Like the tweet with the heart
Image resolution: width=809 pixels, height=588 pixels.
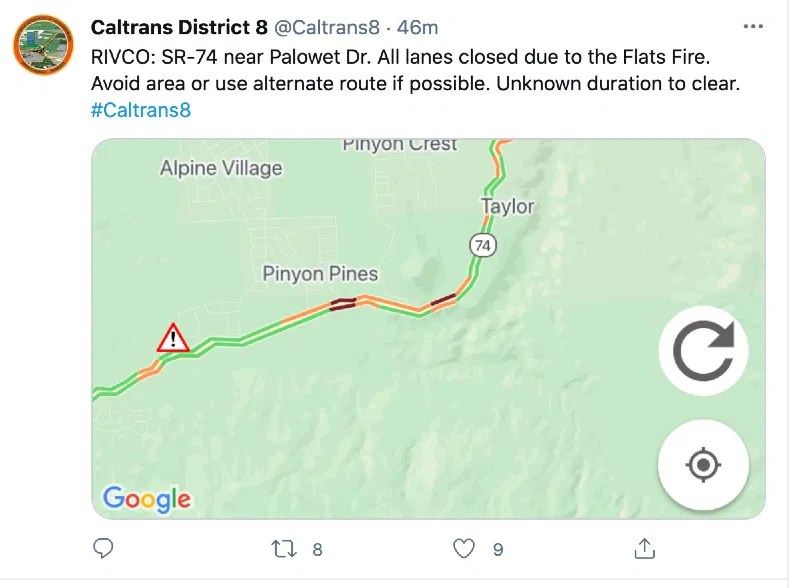pyautogui.click(x=462, y=548)
